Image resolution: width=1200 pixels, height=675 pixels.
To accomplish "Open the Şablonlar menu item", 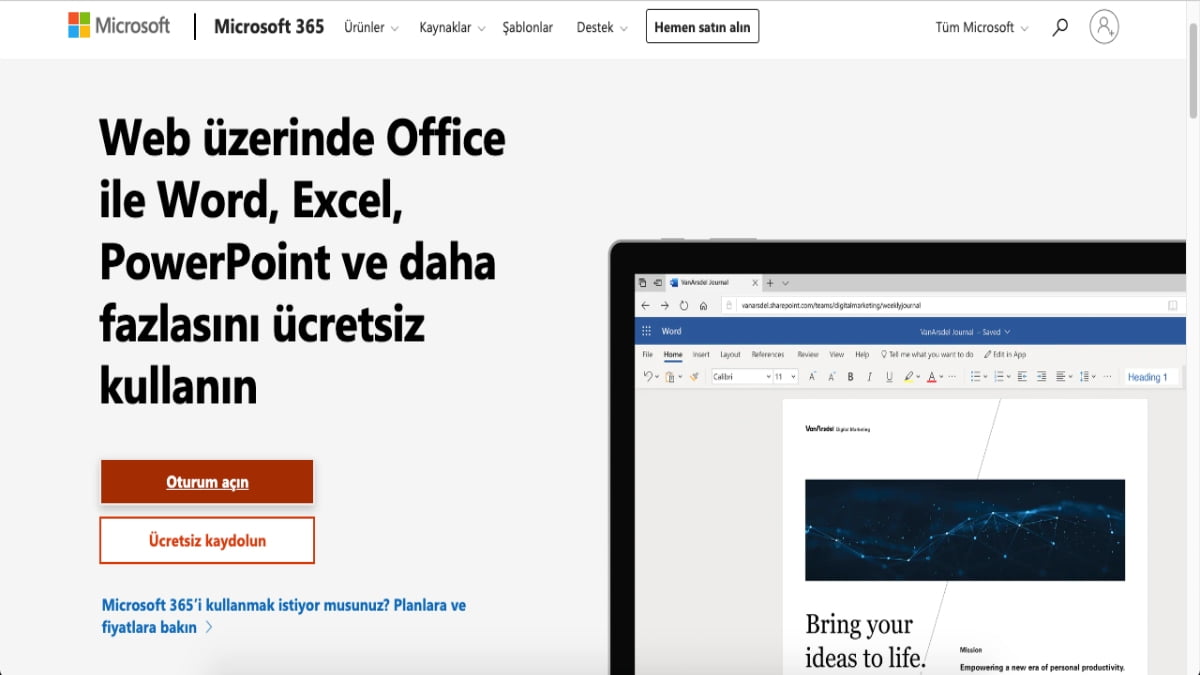I will click(x=528, y=27).
